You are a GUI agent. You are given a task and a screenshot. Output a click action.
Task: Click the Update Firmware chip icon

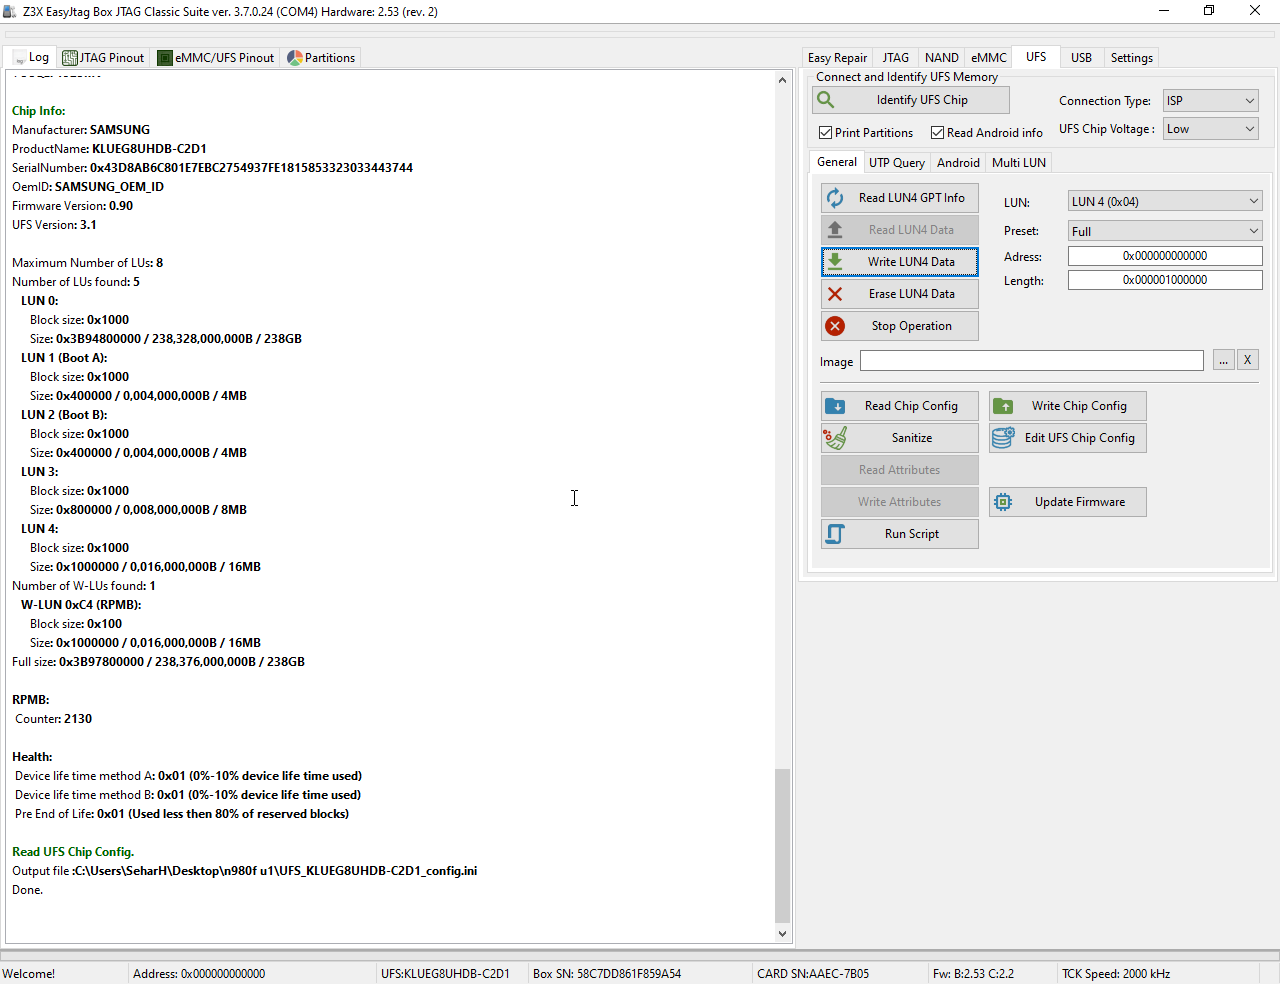pyautogui.click(x=1003, y=502)
